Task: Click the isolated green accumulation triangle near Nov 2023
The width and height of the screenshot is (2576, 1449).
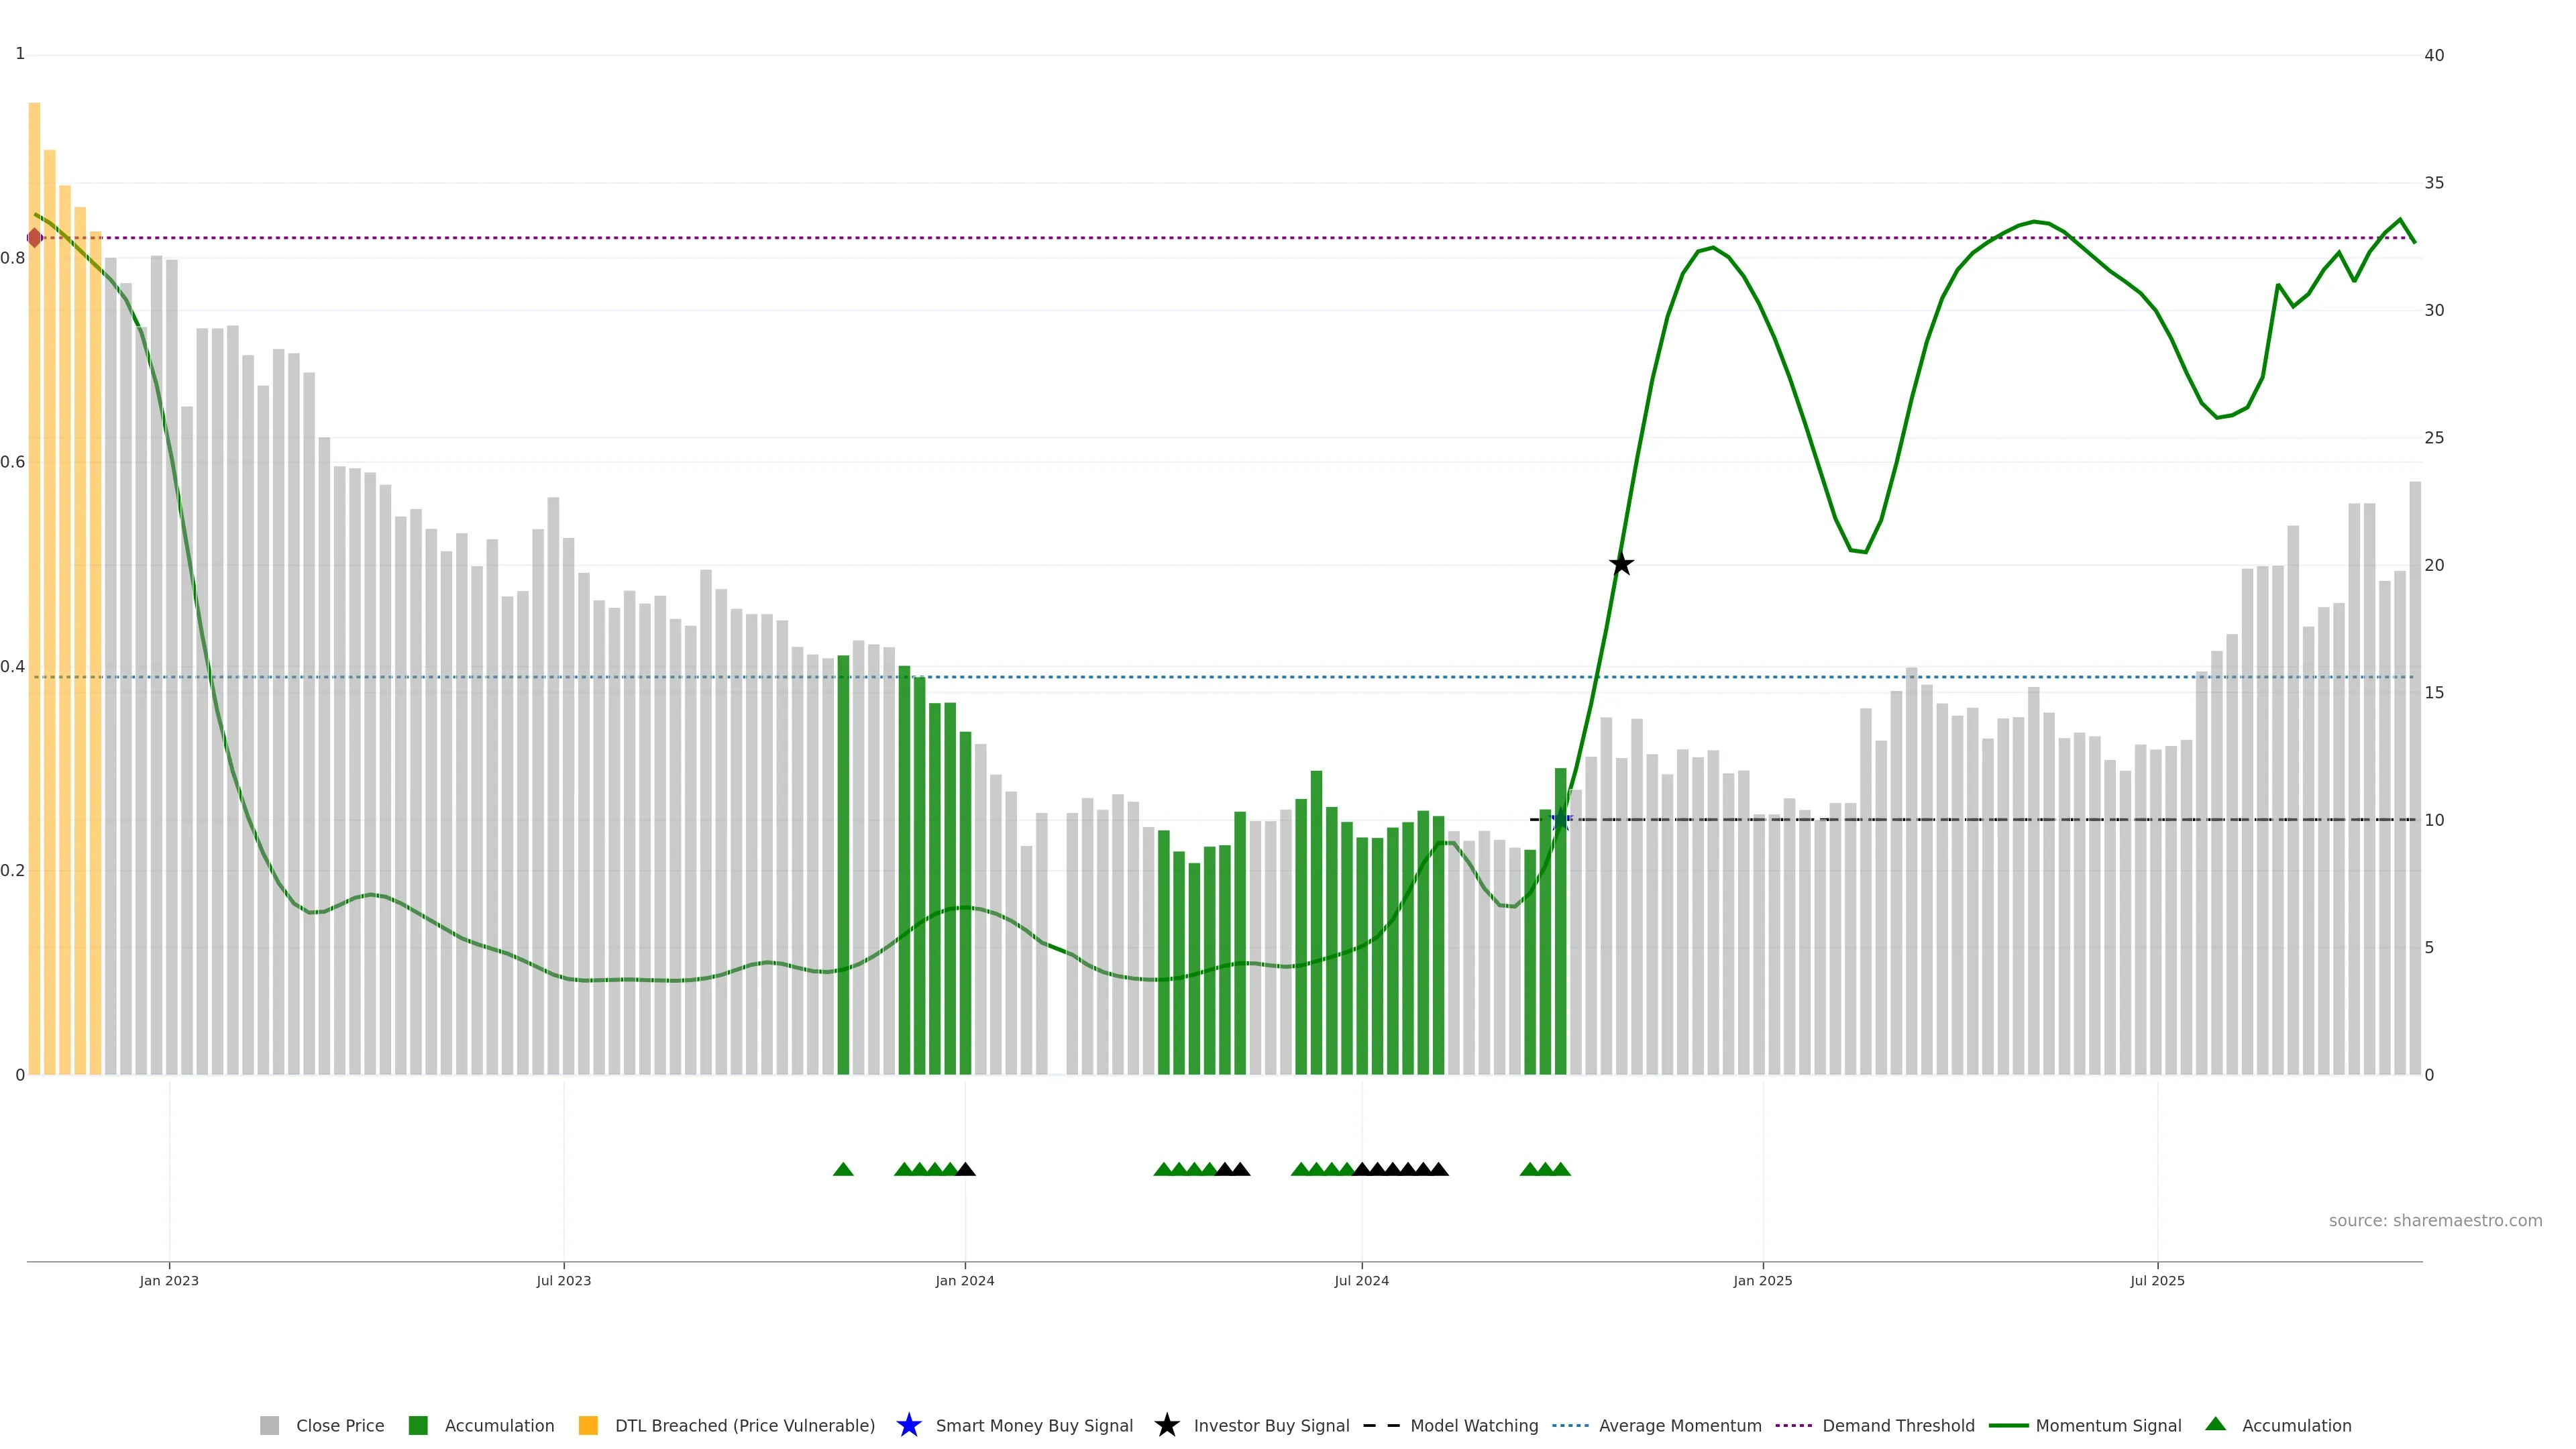Action: pos(843,1169)
